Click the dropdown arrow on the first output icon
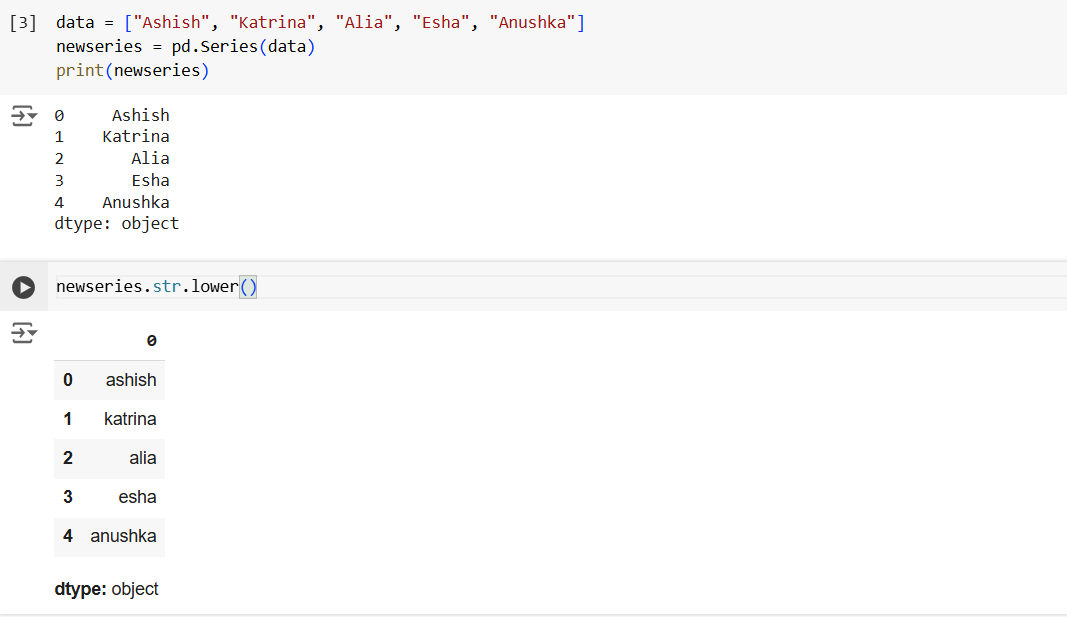Viewport: 1067px width, 617px height. (x=33, y=120)
